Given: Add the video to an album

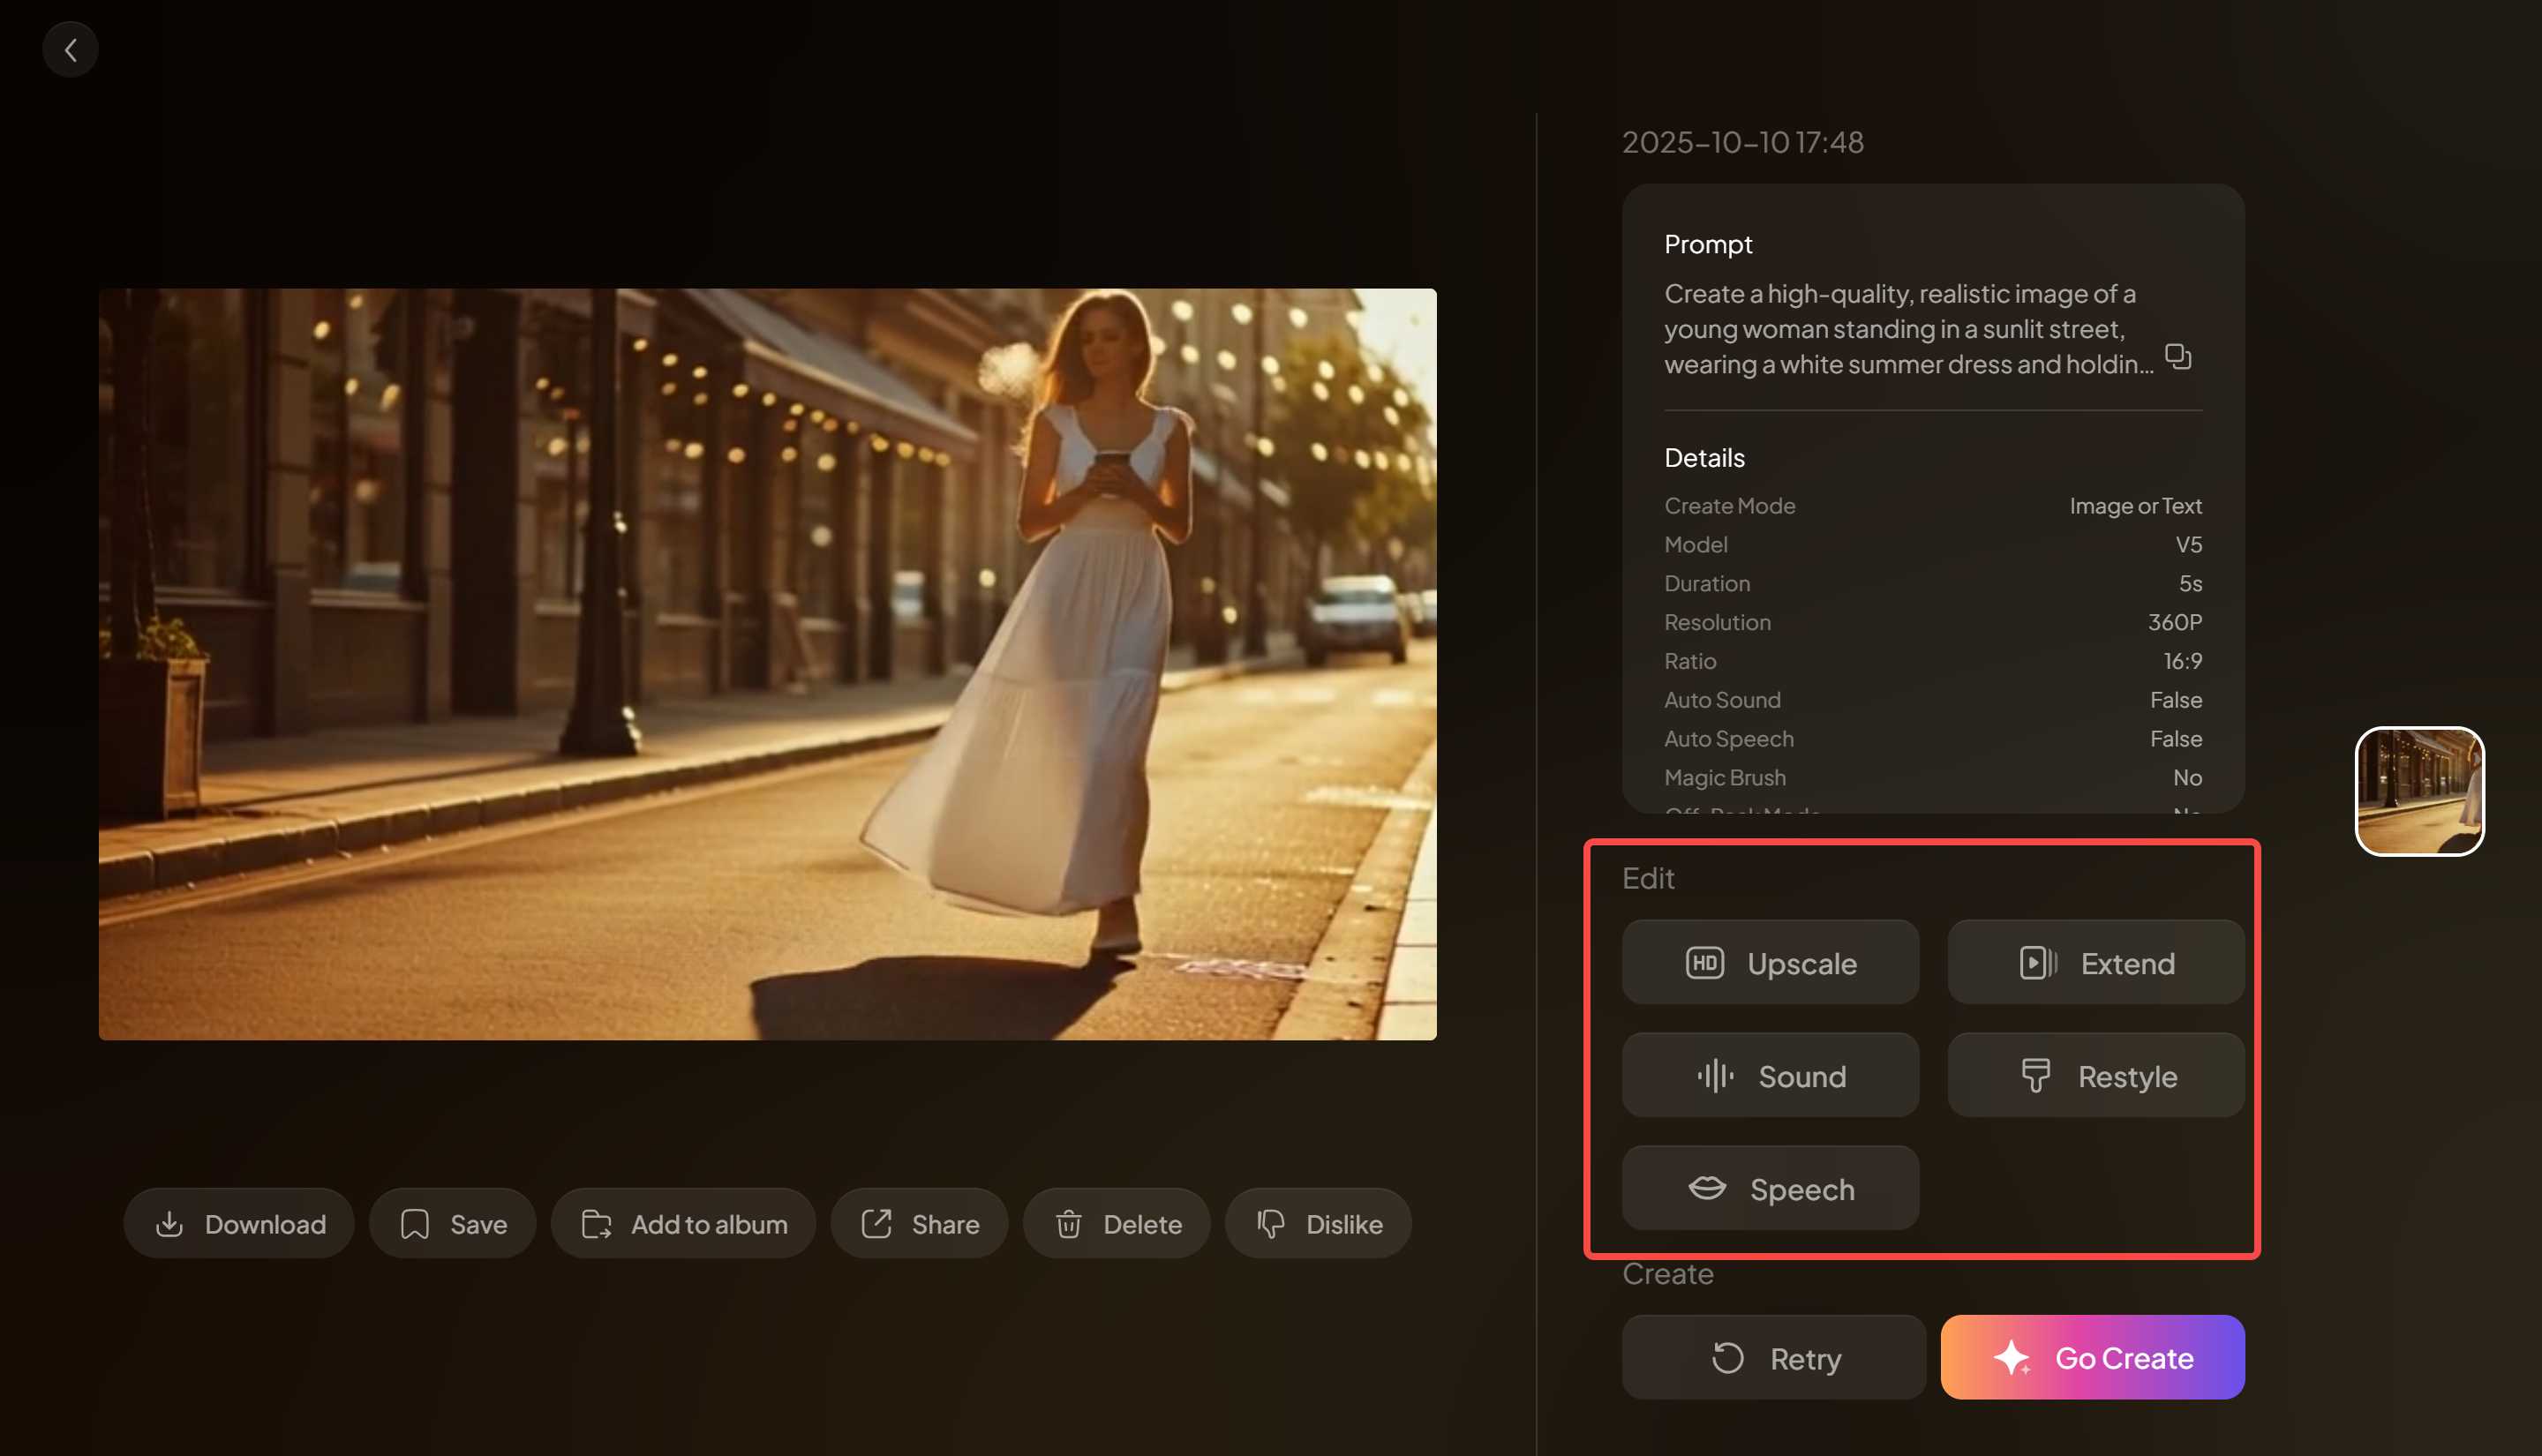Looking at the screenshot, I should 683,1222.
